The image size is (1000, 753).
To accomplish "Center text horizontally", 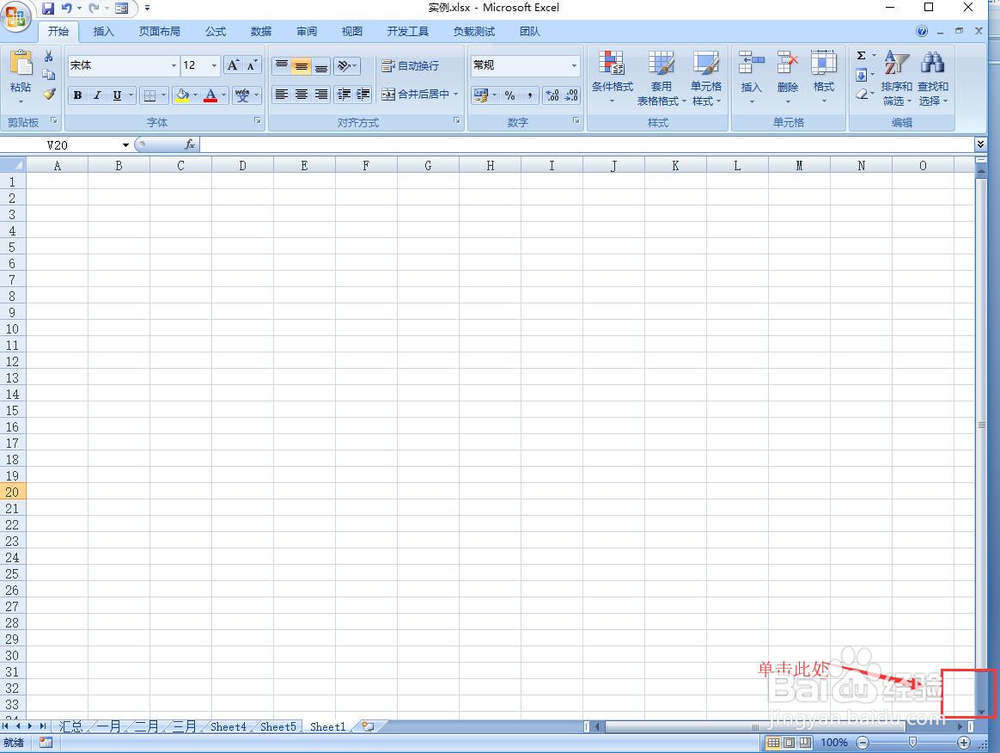I will tap(301, 94).
